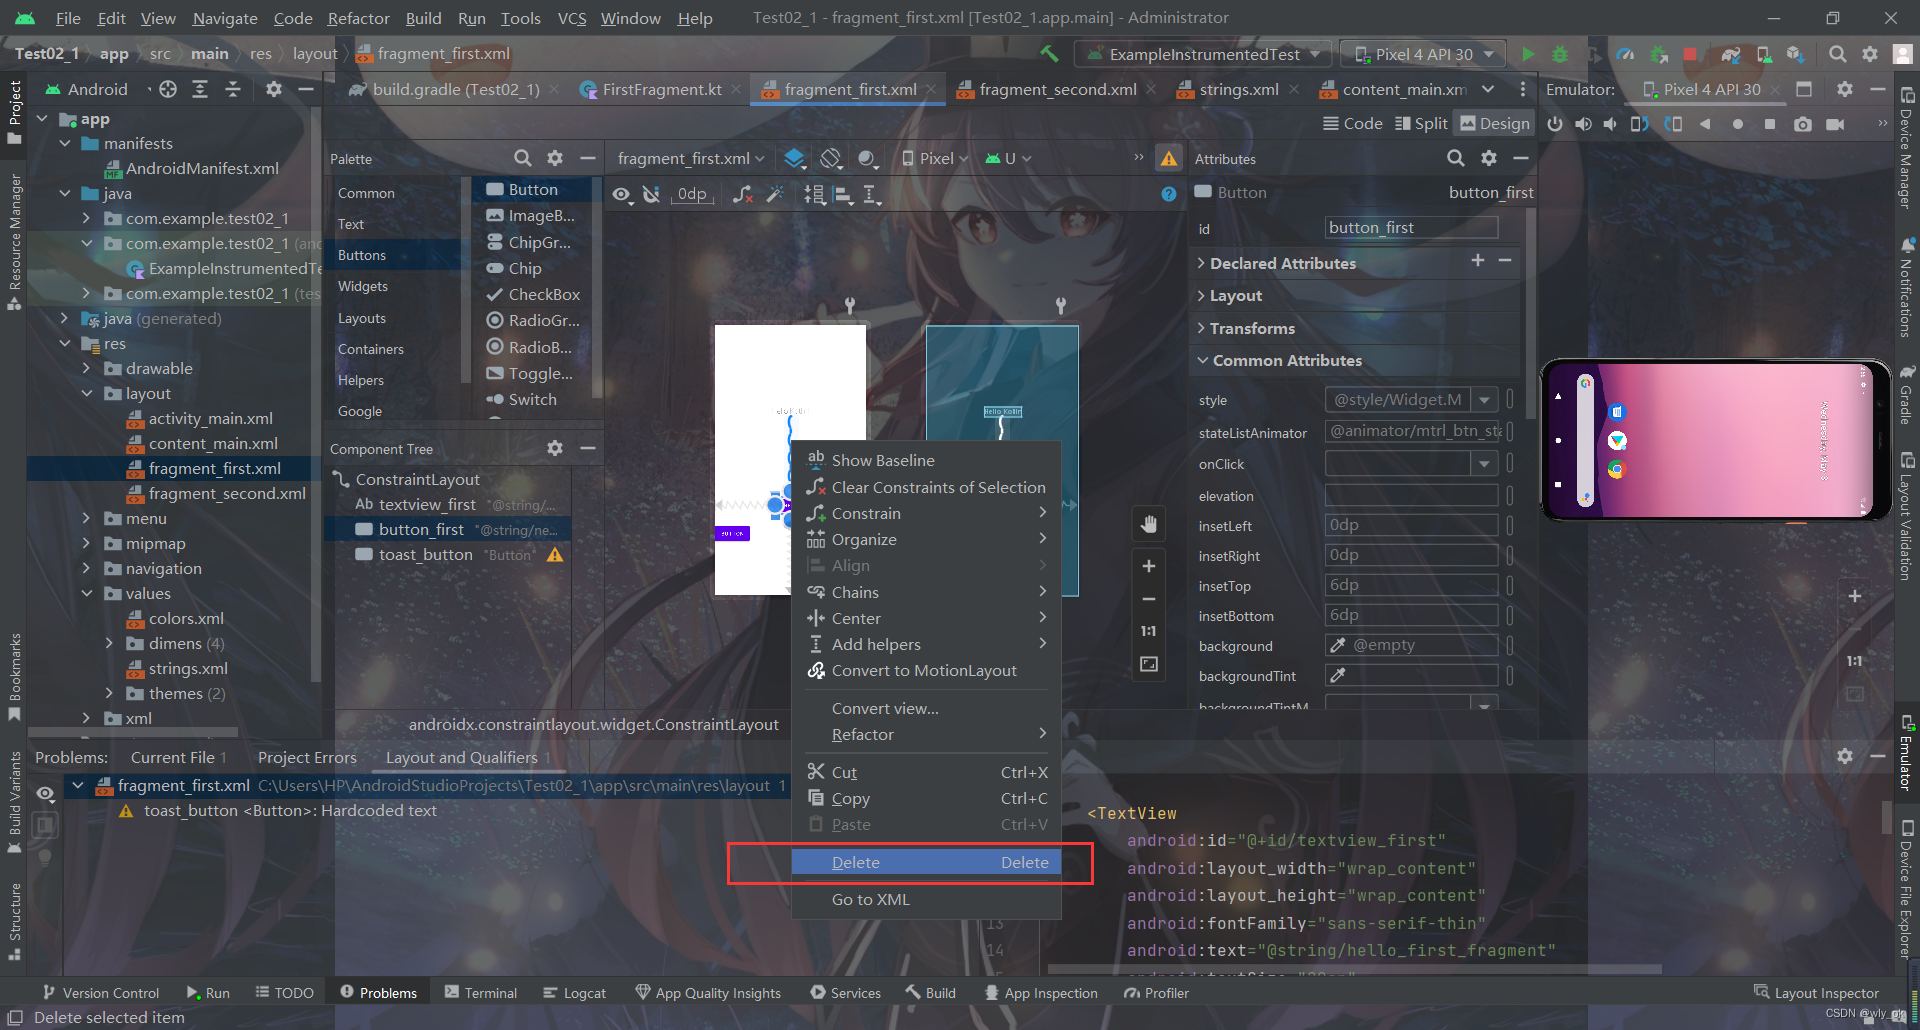This screenshot has height=1030, width=1920.
Task: Pick a background color with the eyedropper
Action: [1338, 645]
